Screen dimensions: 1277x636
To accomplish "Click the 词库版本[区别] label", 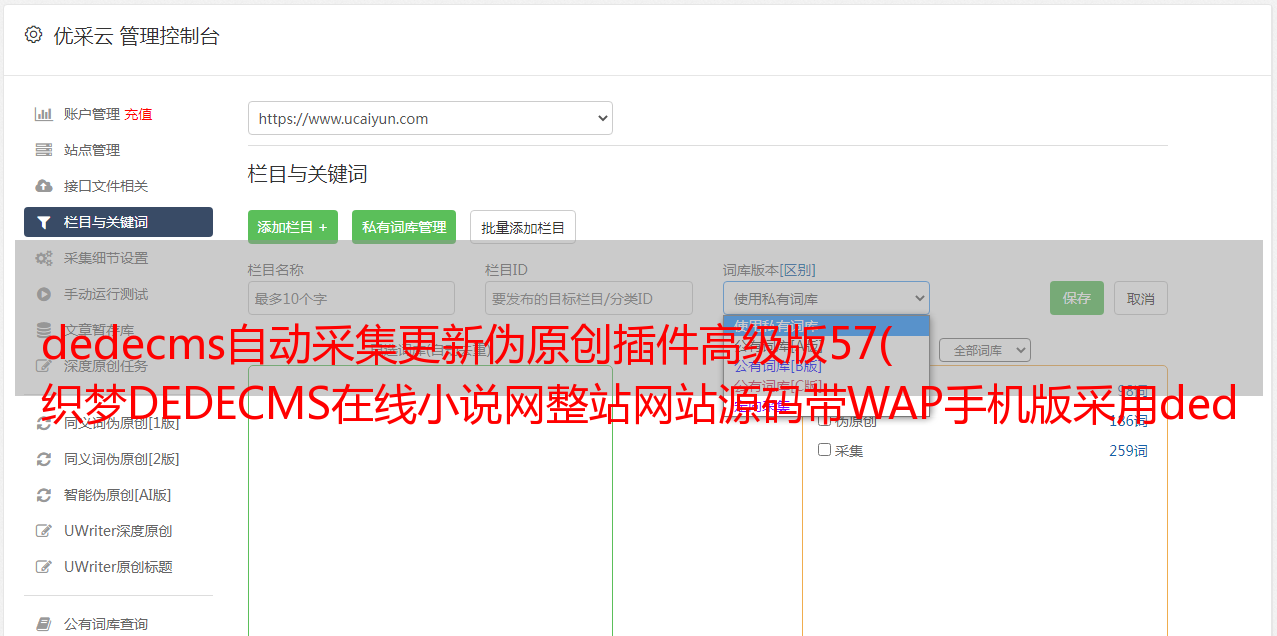I will 769,270.
